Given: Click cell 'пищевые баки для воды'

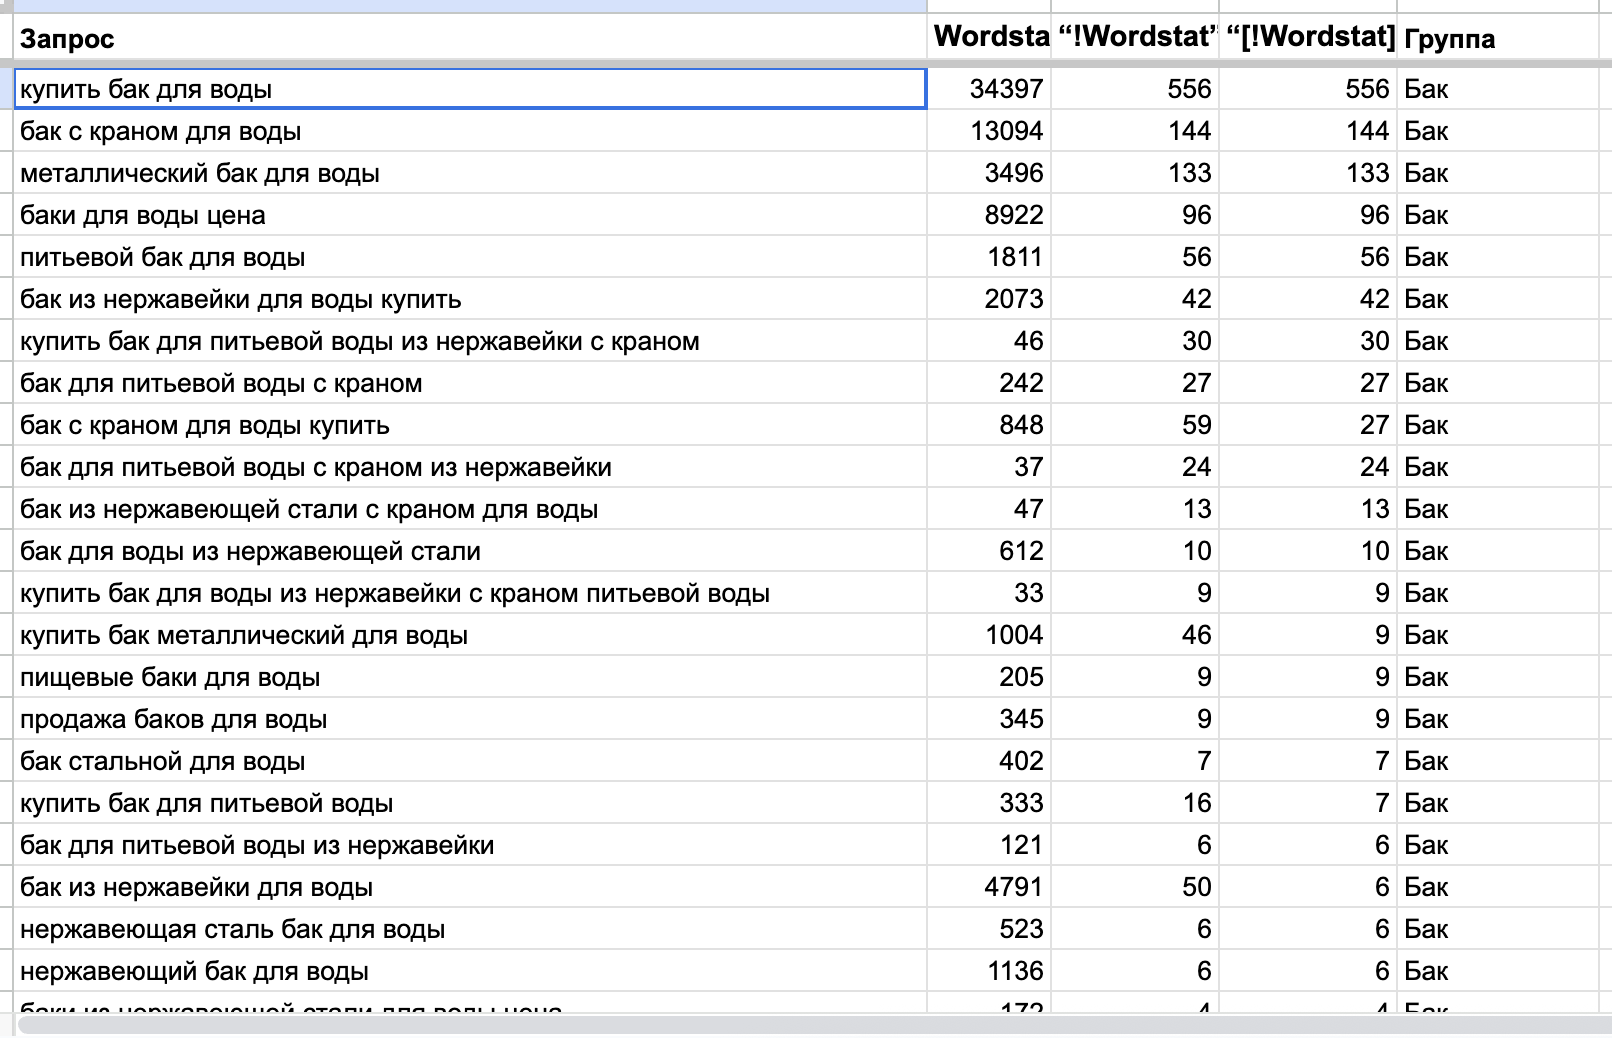Looking at the screenshot, I should [471, 677].
